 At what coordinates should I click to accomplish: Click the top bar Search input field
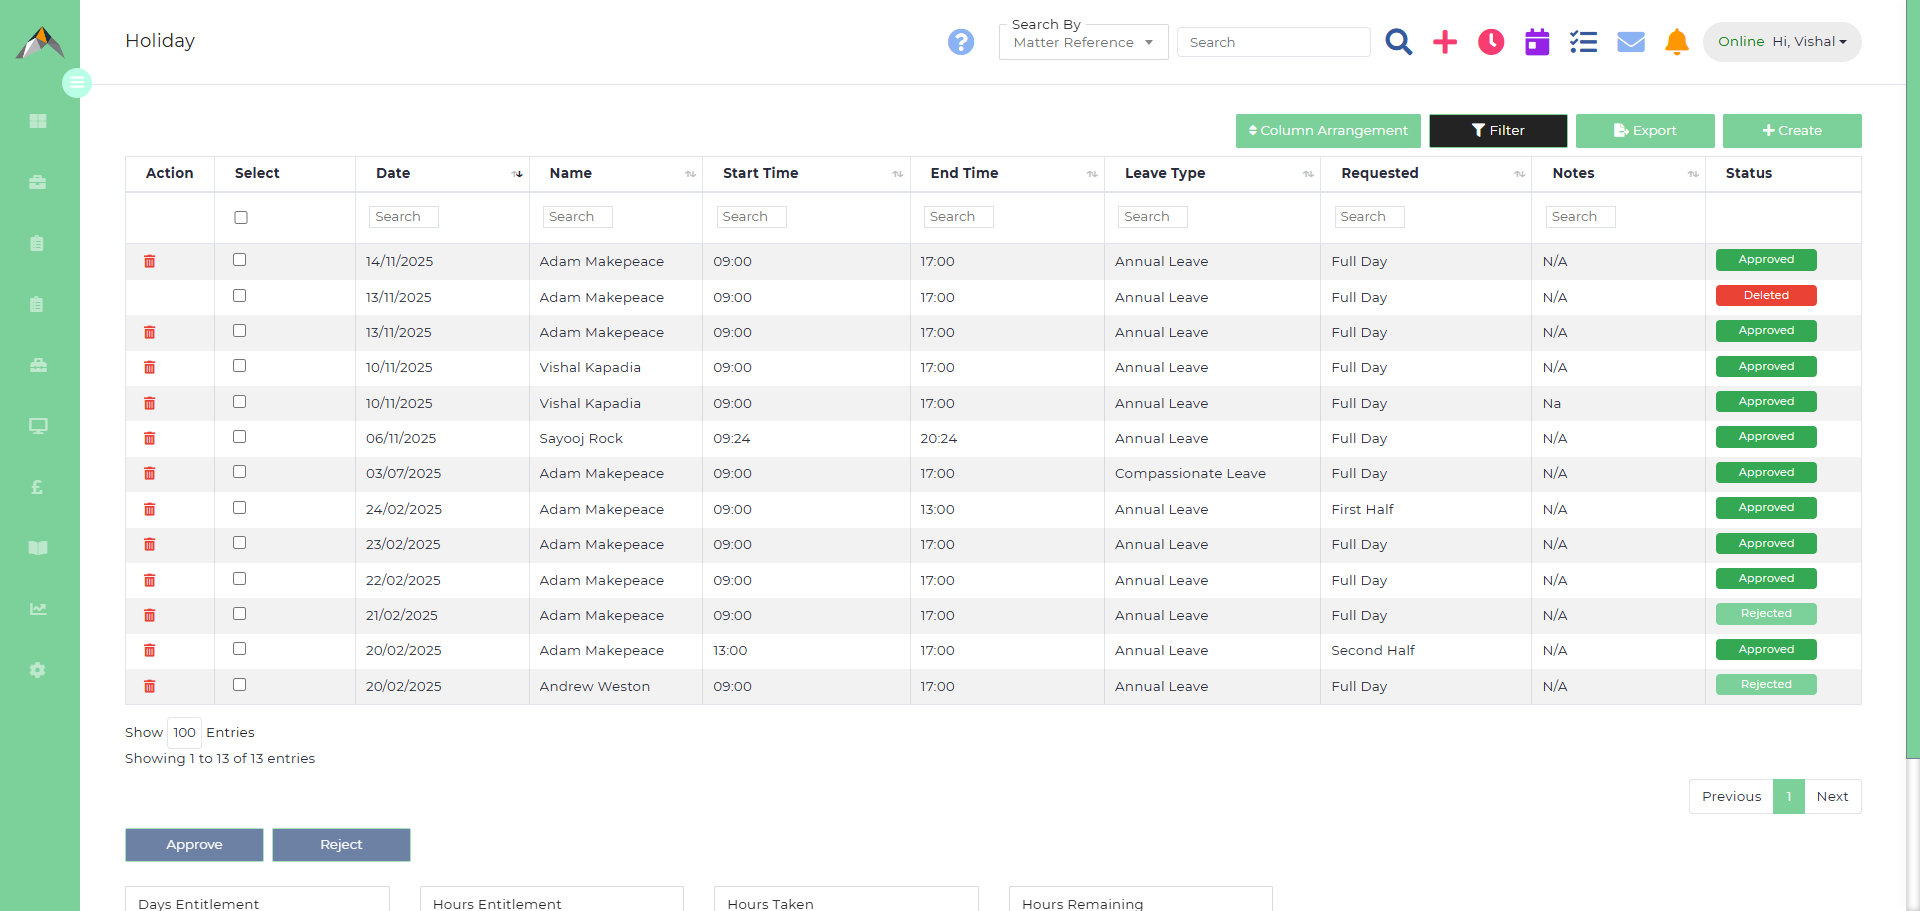1274,42
